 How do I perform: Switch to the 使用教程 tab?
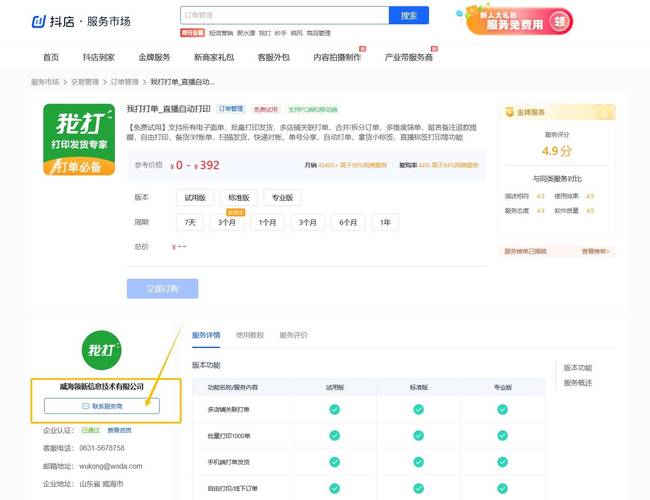tap(249, 335)
